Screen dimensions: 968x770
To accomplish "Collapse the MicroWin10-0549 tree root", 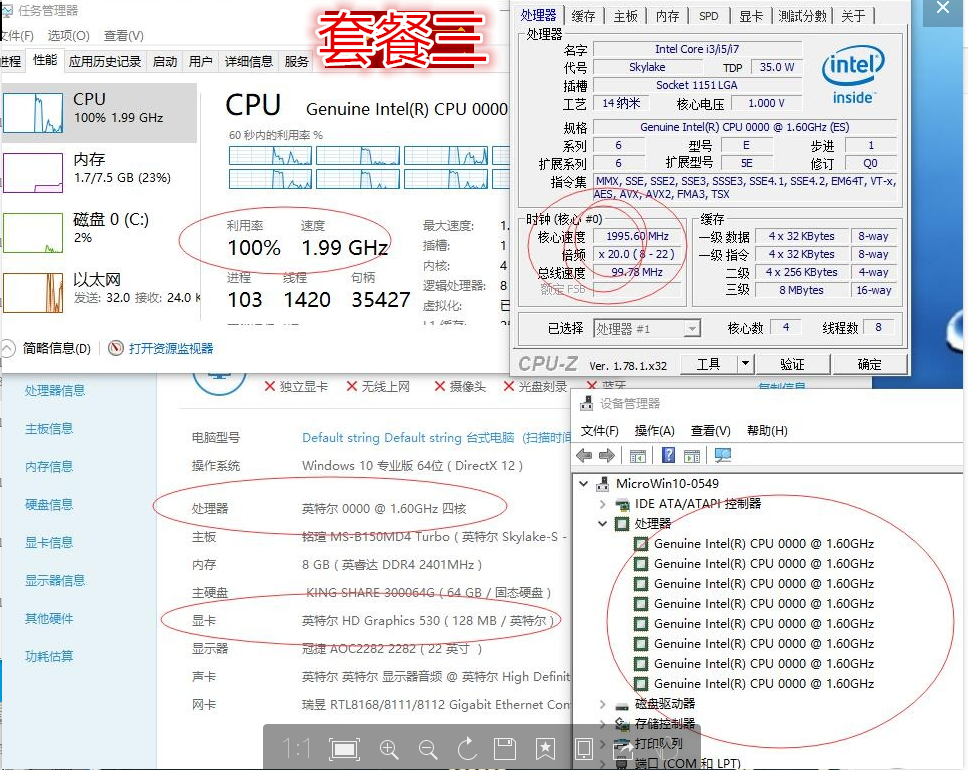I will point(583,483).
